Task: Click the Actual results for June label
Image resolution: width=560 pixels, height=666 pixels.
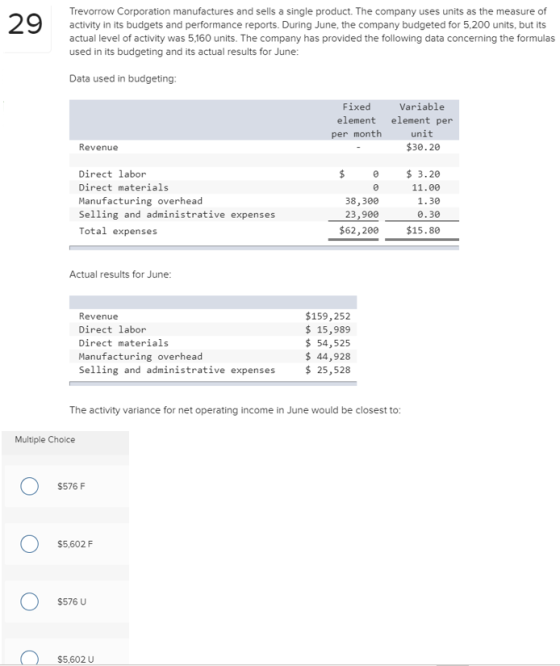Action: click(x=120, y=274)
